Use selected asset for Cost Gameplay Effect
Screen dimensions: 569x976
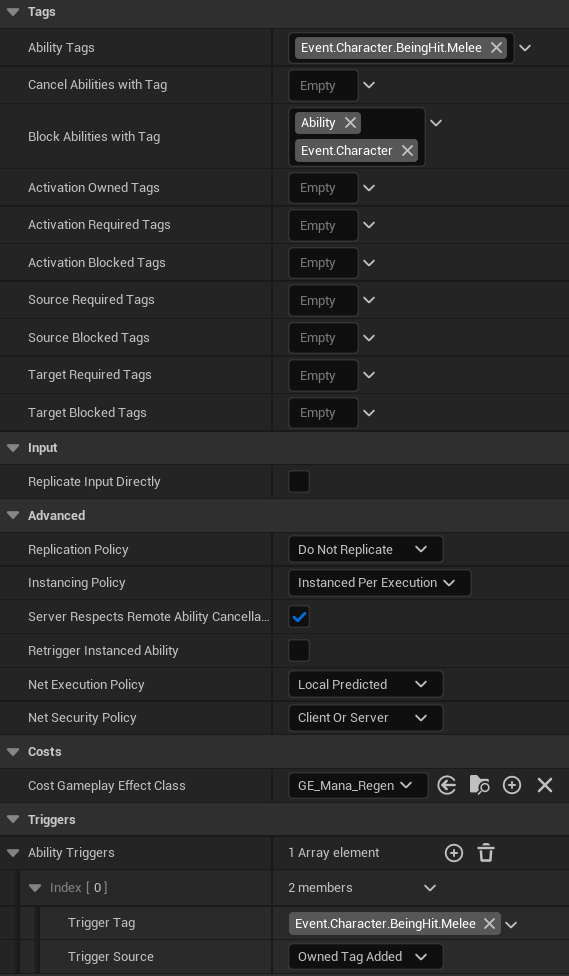point(447,786)
